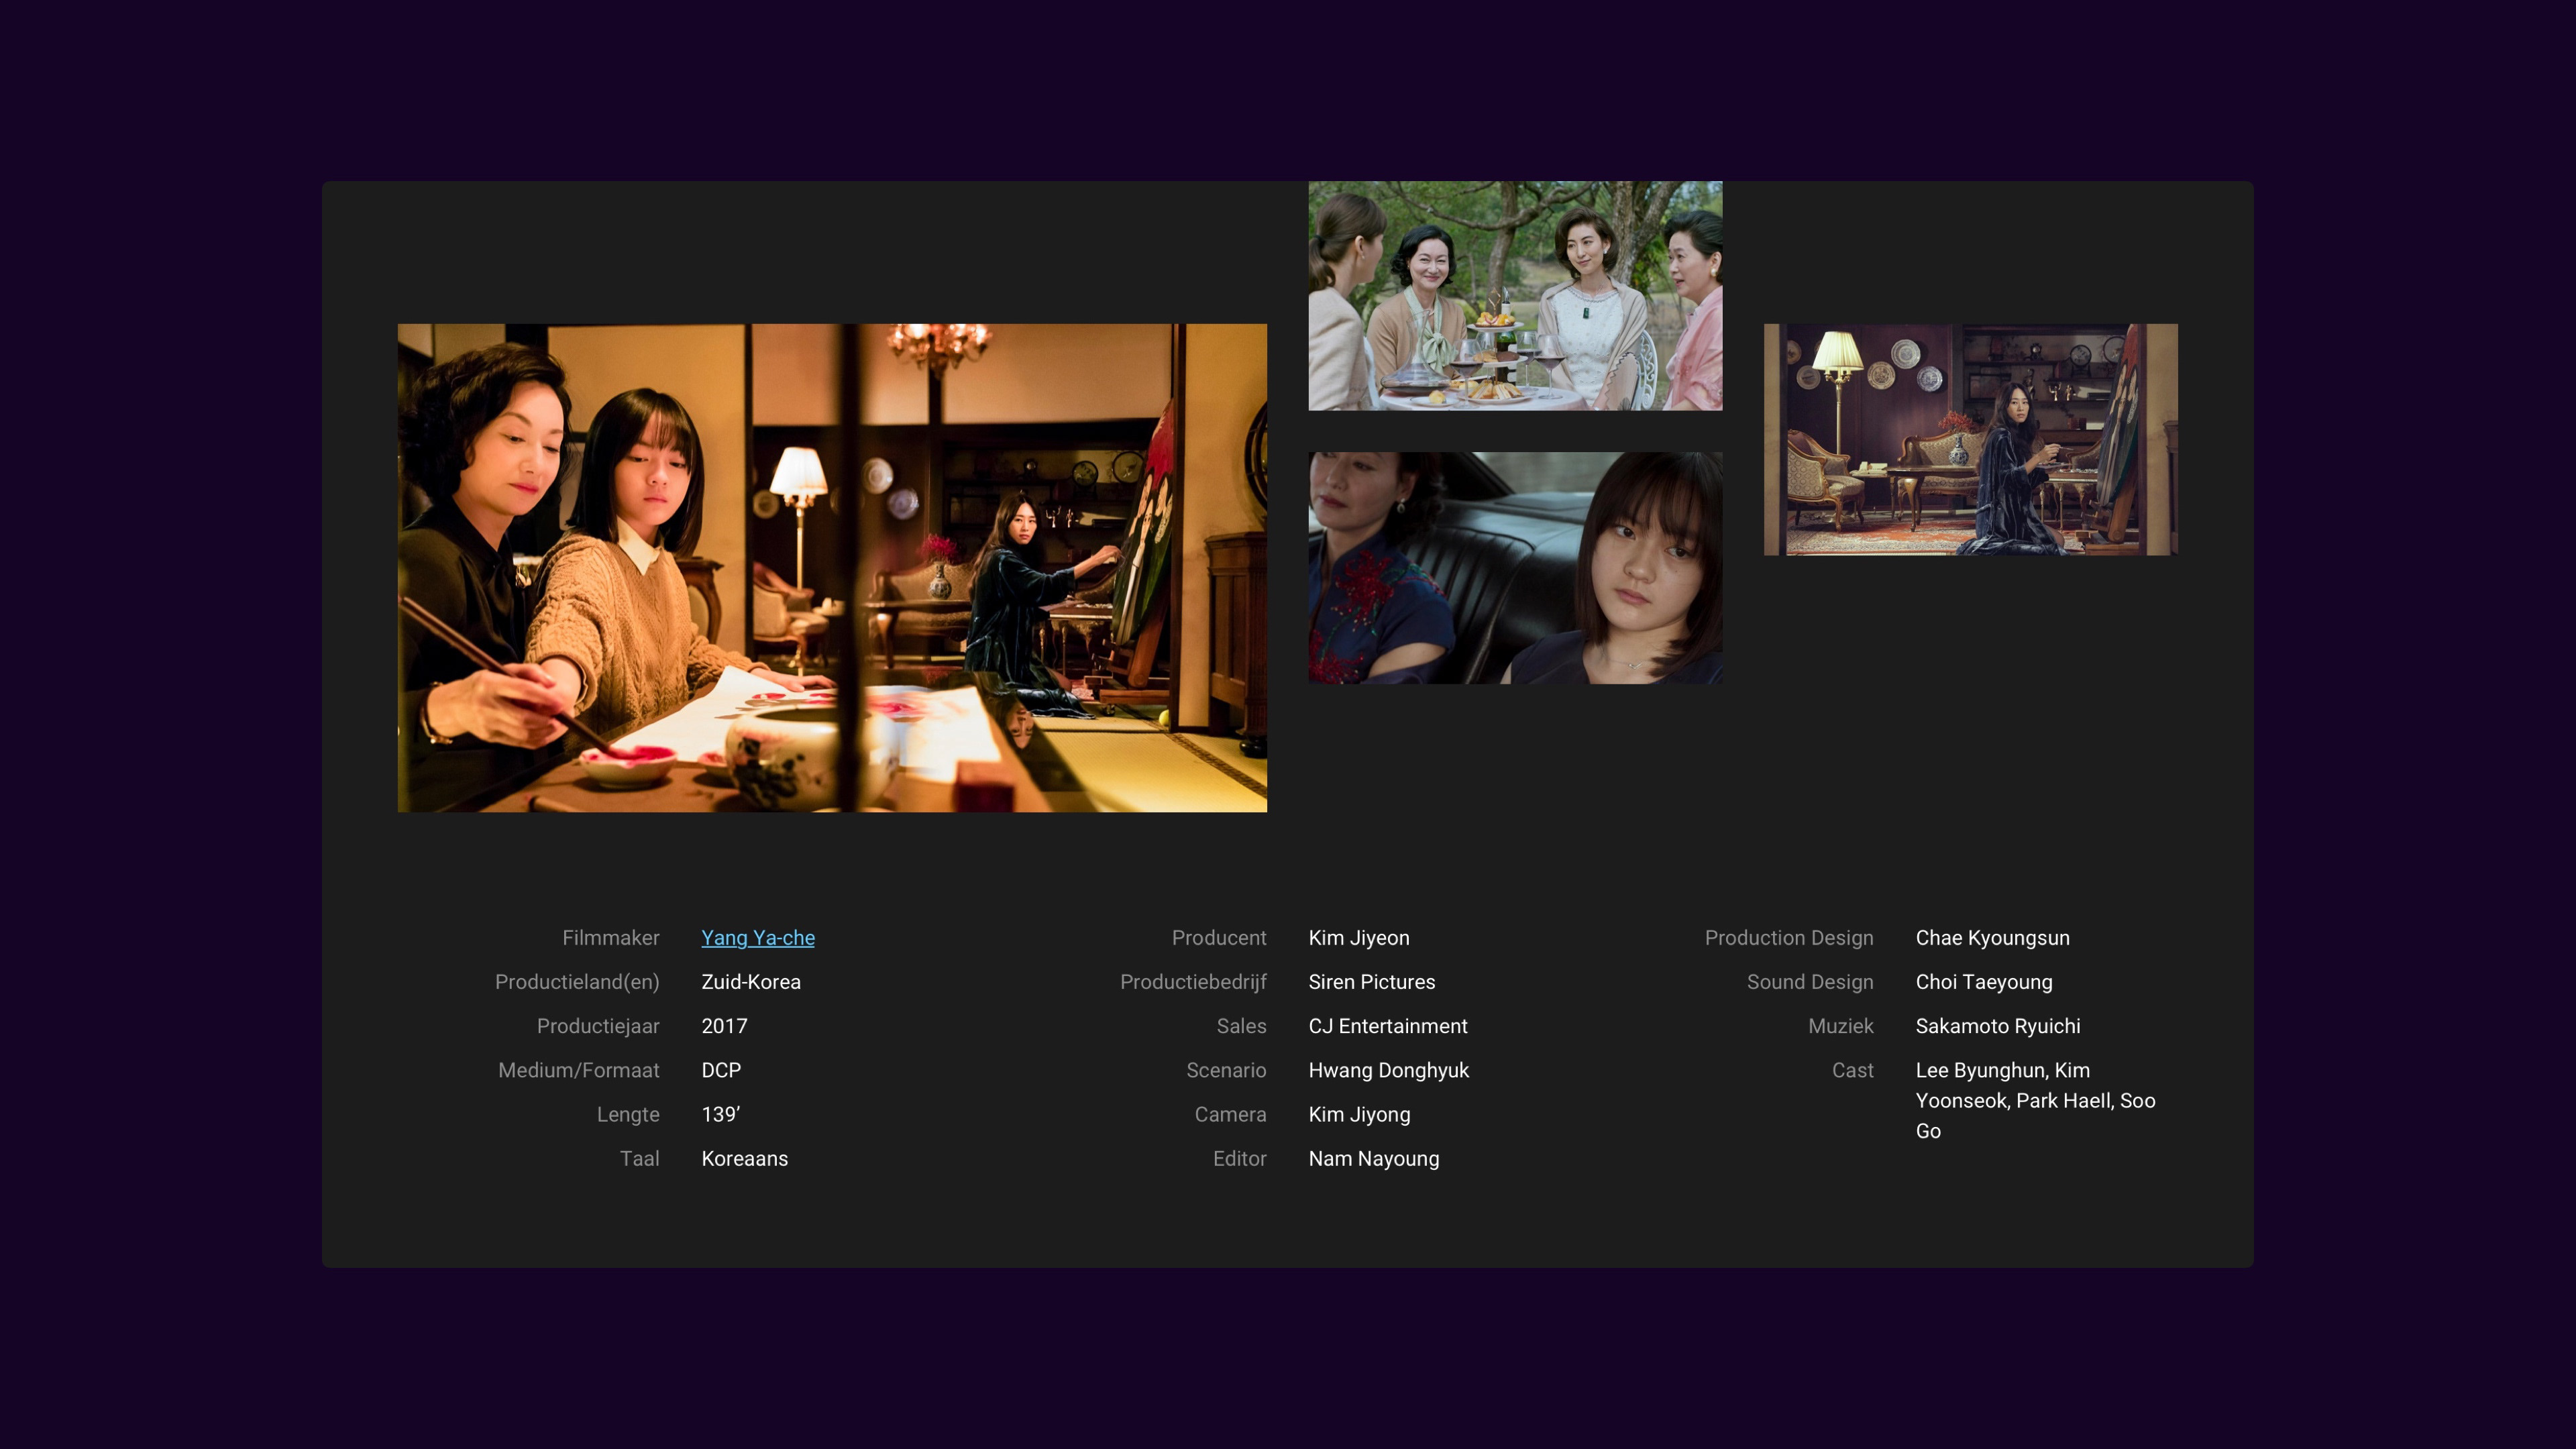Click the 'Camera' label
The height and width of the screenshot is (1449, 2576).
pos(1230,1114)
